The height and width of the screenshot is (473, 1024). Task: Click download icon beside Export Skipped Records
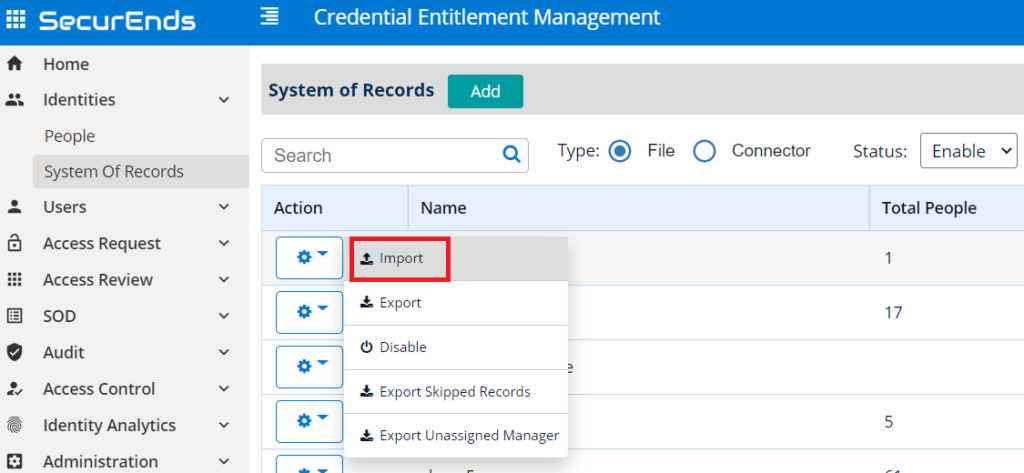[x=366, y=391]
